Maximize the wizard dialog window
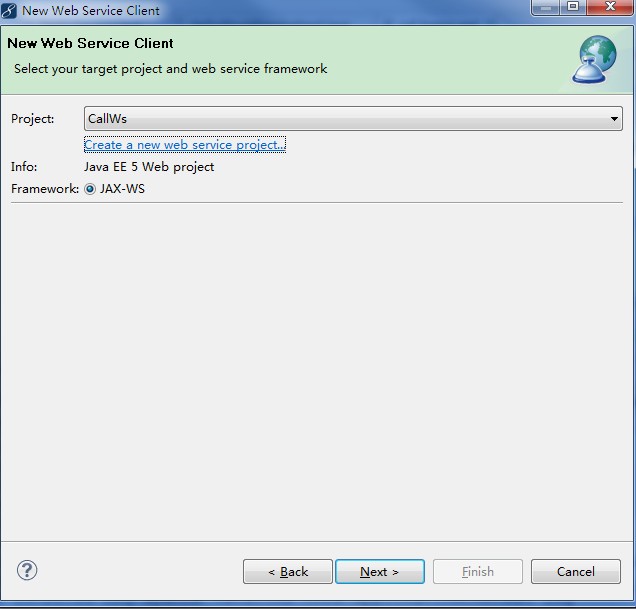Image resolution: width=636 pixels, height=609 pixels. click(573, 7)
